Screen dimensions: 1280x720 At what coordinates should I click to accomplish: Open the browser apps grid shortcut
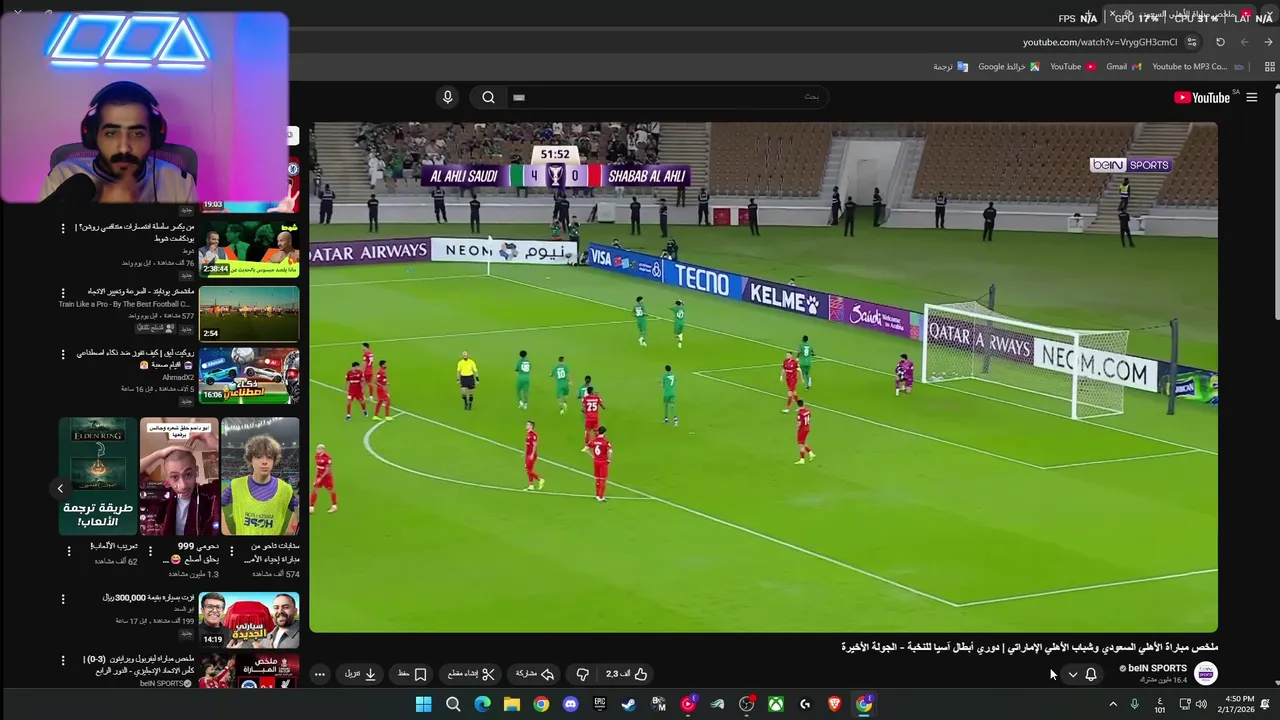[1270, 67]
